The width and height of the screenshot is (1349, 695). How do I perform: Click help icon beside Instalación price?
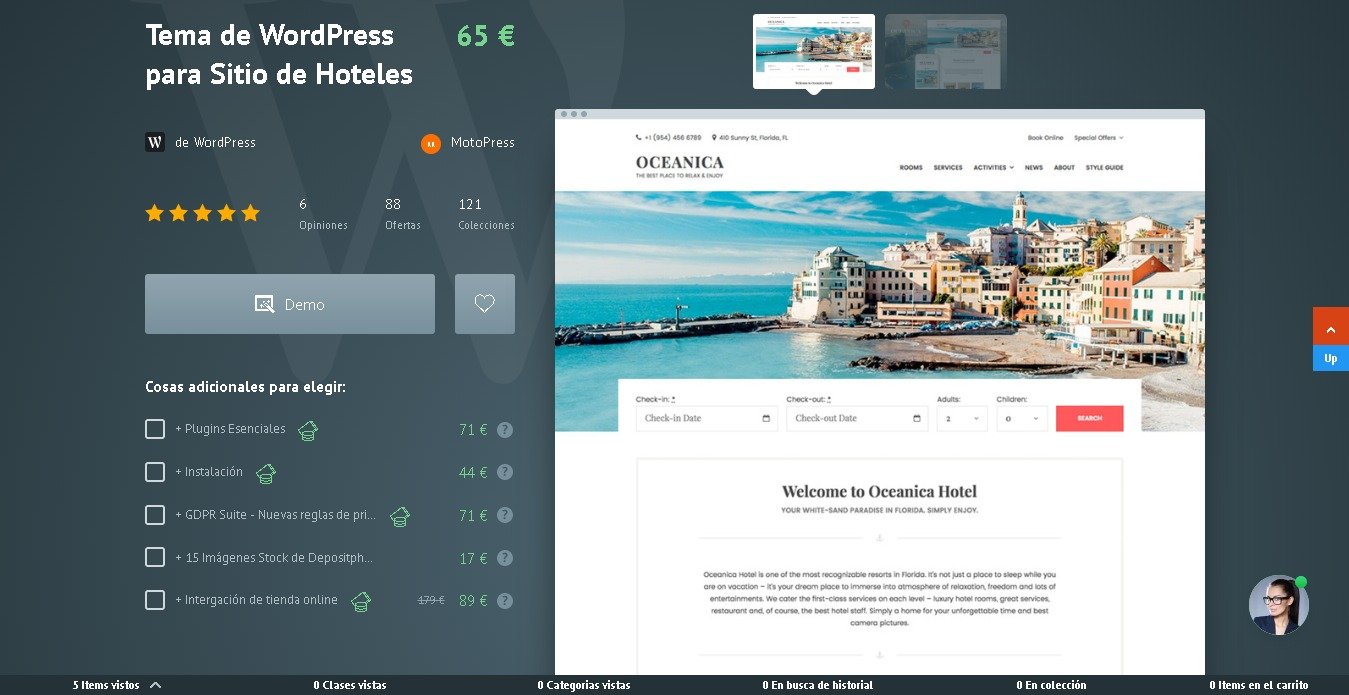coord(505,472)
